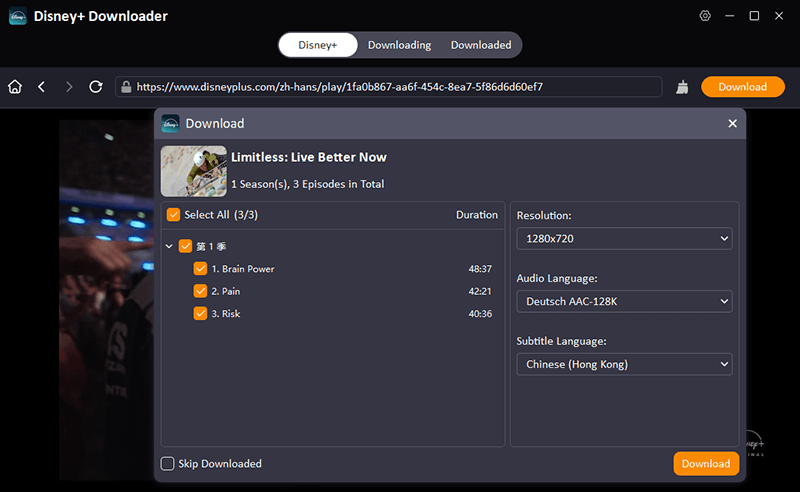Screen dimensions: 800x492
Task: Toggle the Select All checkbox
Action: [173, 215]
